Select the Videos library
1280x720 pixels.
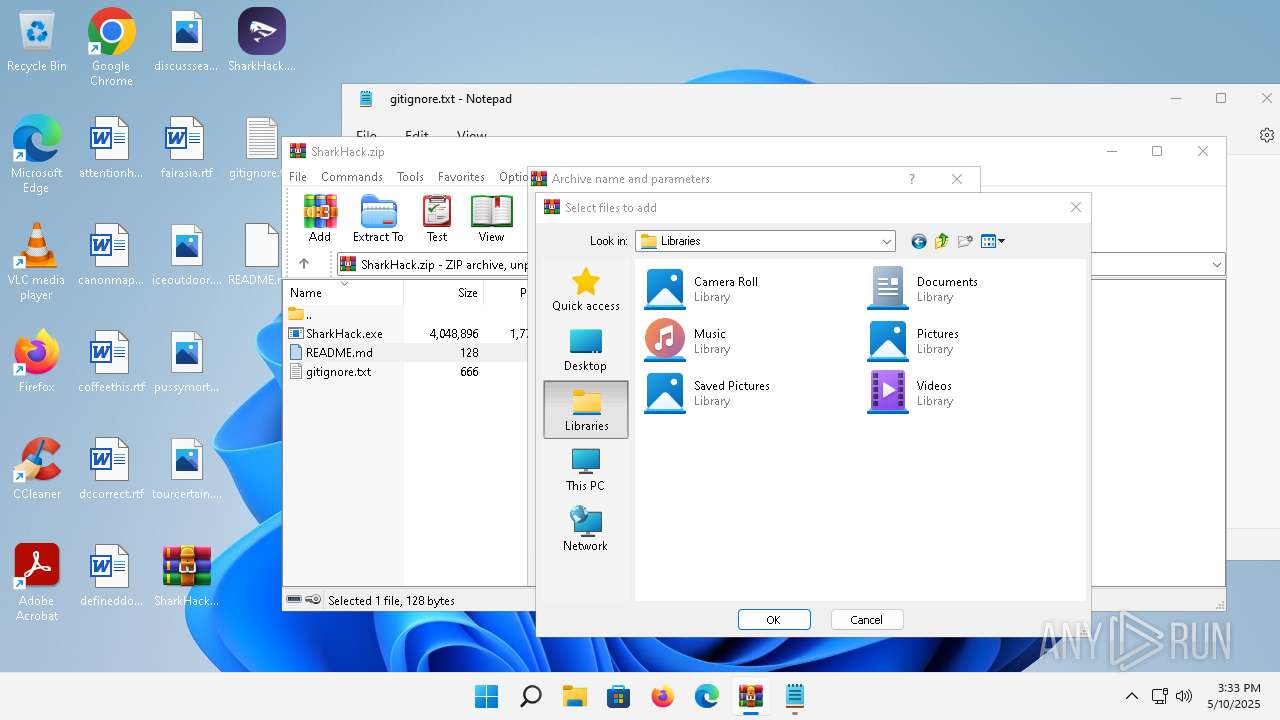910,392
